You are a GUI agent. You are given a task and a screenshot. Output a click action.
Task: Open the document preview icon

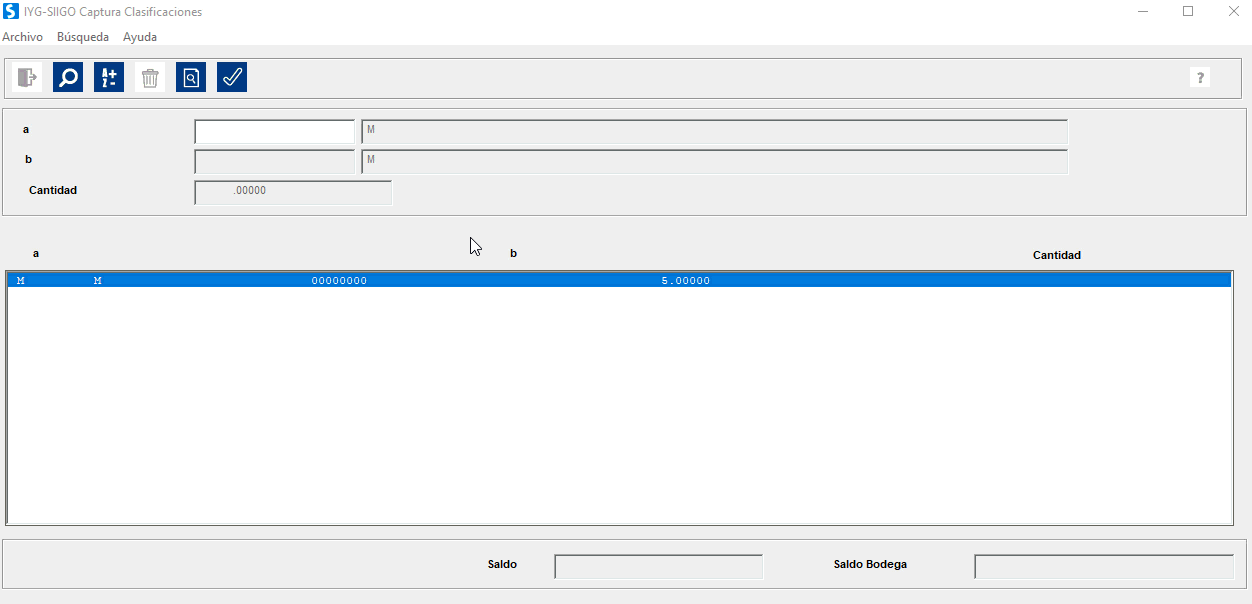pyautogui.click(x=191, y=77)
